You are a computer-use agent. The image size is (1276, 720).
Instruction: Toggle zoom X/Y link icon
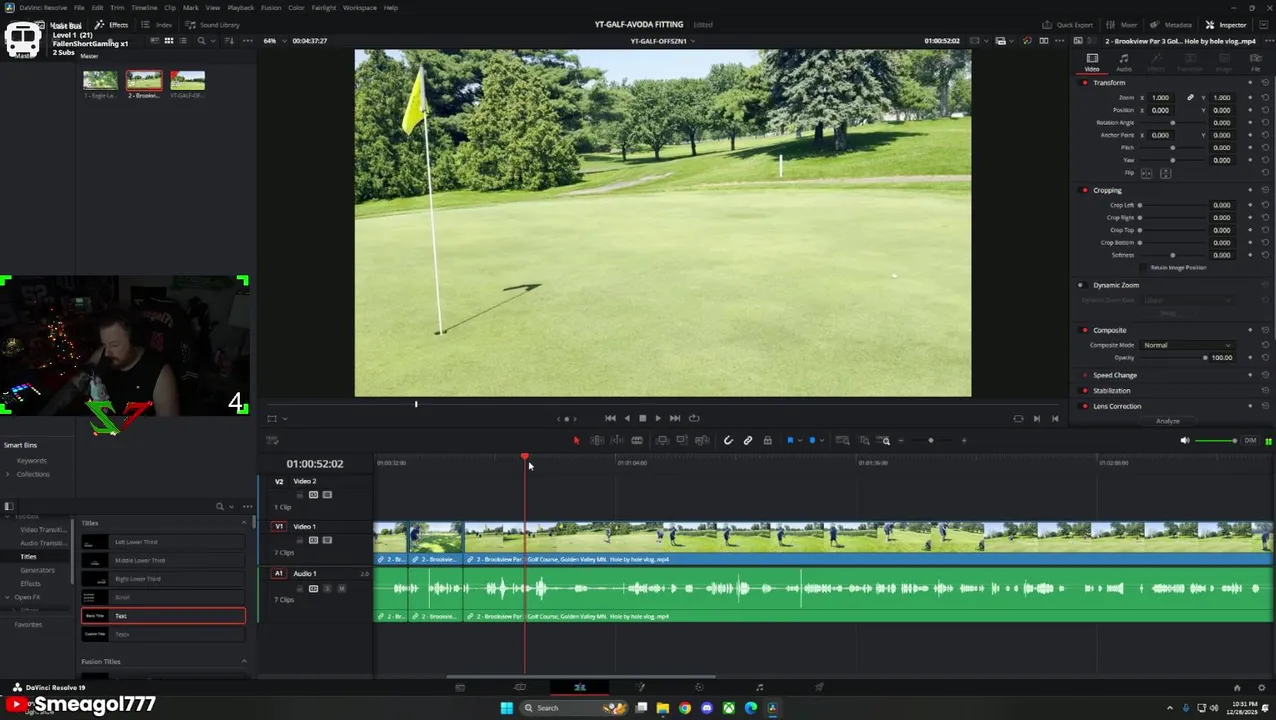coord(1190,98)
